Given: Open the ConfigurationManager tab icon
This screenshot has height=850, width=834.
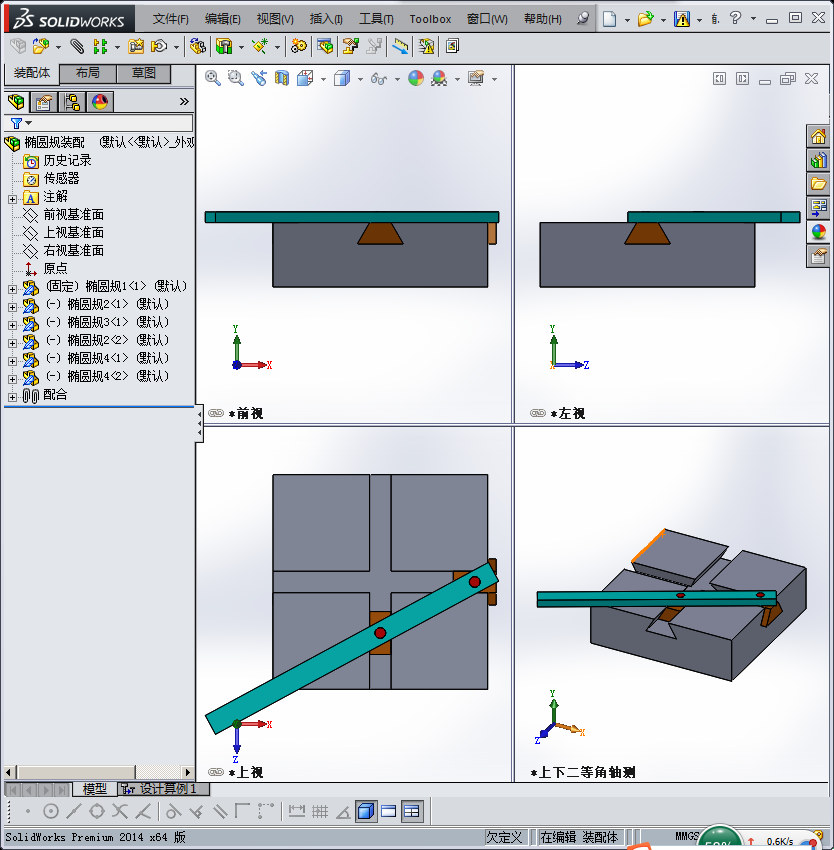Looking at the screenshot, I should 72,101.
